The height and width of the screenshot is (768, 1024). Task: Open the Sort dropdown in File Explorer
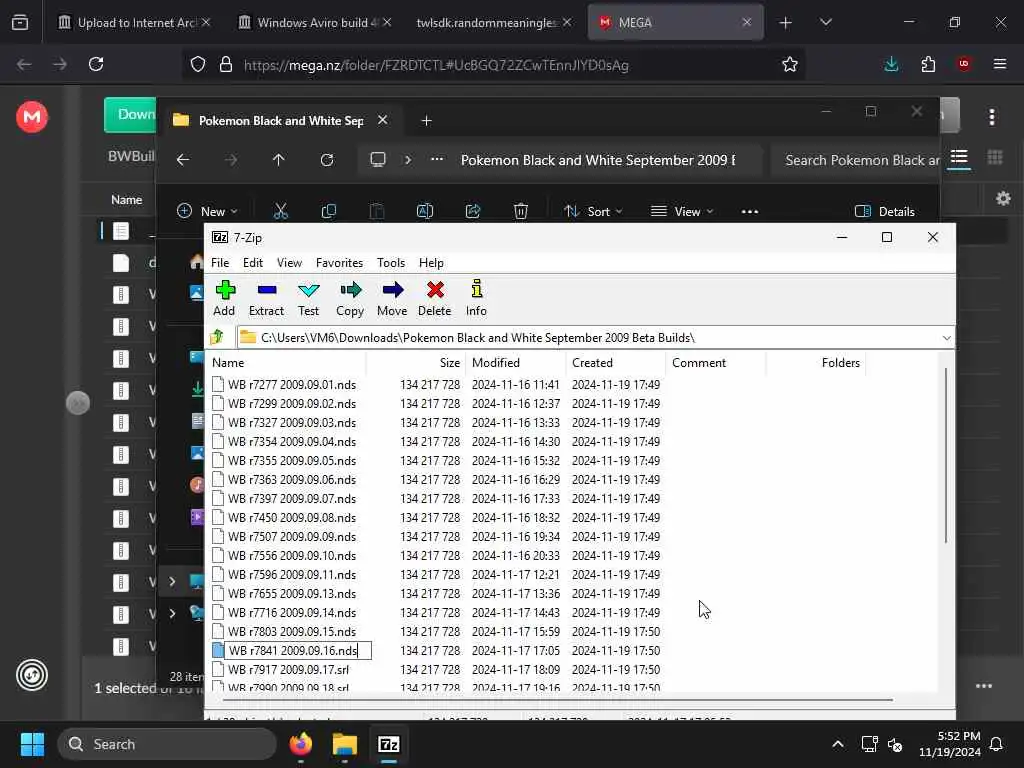point(594,211)
